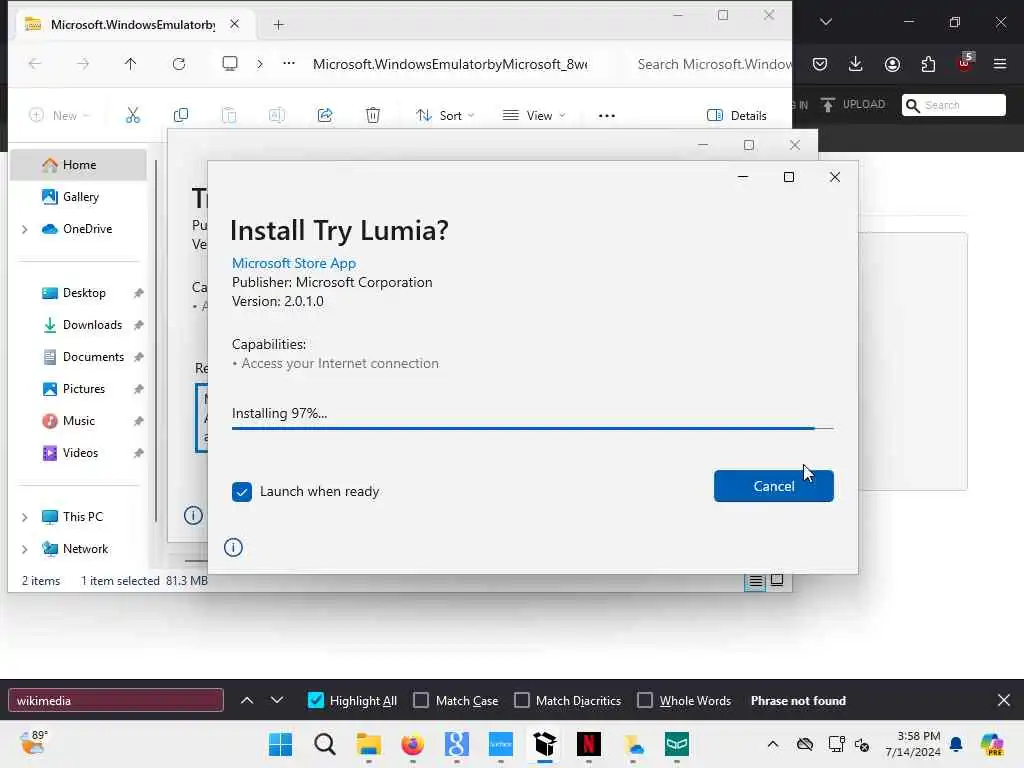
Task: Expand the address bar breadcrumb chevron
Action: [x=260, y=63]
